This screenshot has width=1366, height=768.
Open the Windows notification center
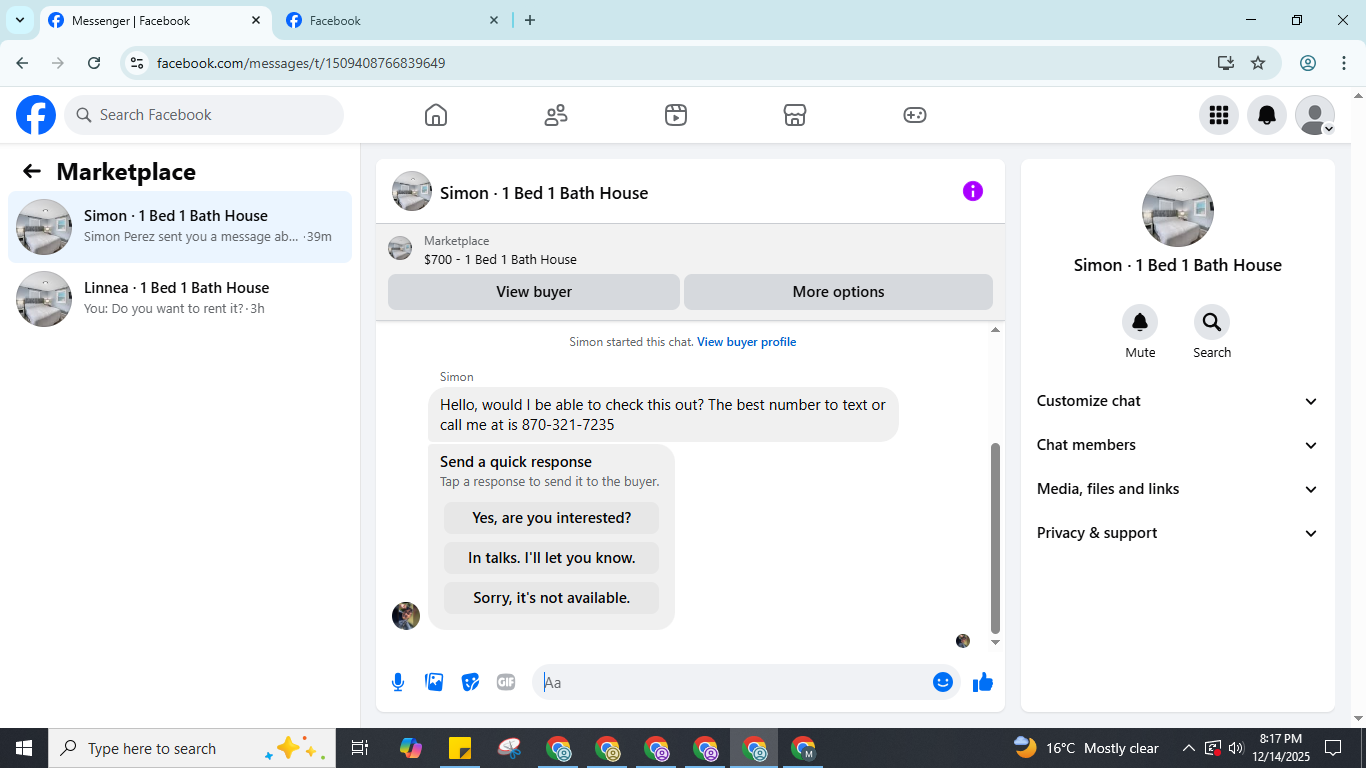1333,748
